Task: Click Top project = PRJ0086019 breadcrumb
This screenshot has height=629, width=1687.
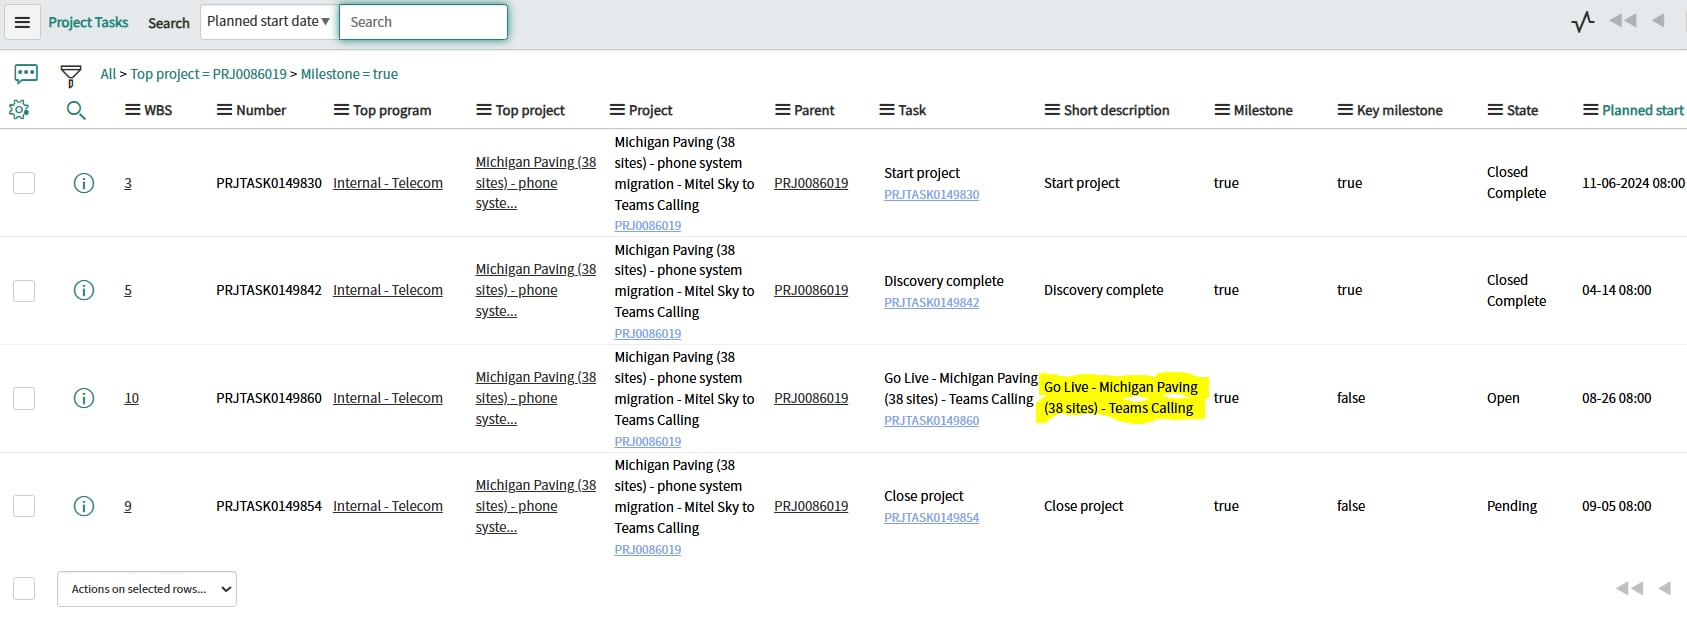Action: [208, 74]
